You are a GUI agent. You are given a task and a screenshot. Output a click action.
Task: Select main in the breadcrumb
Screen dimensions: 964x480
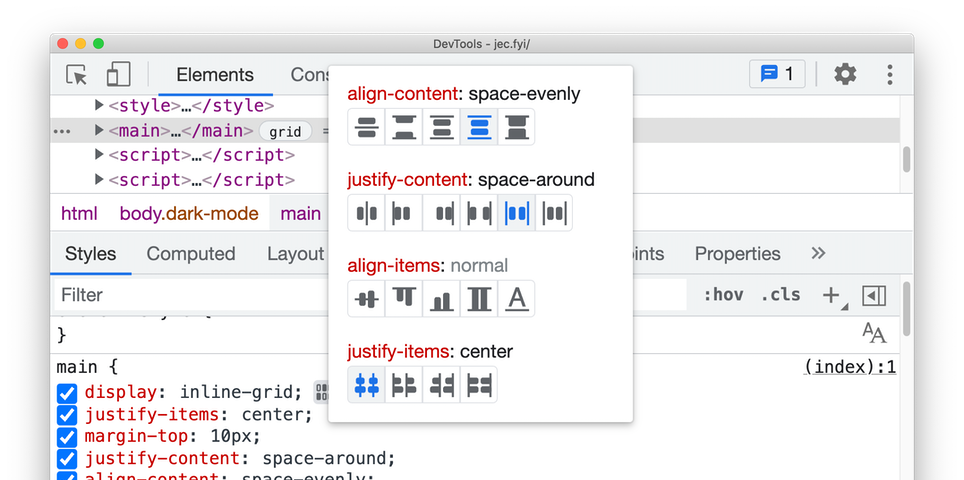click(301, 214)
